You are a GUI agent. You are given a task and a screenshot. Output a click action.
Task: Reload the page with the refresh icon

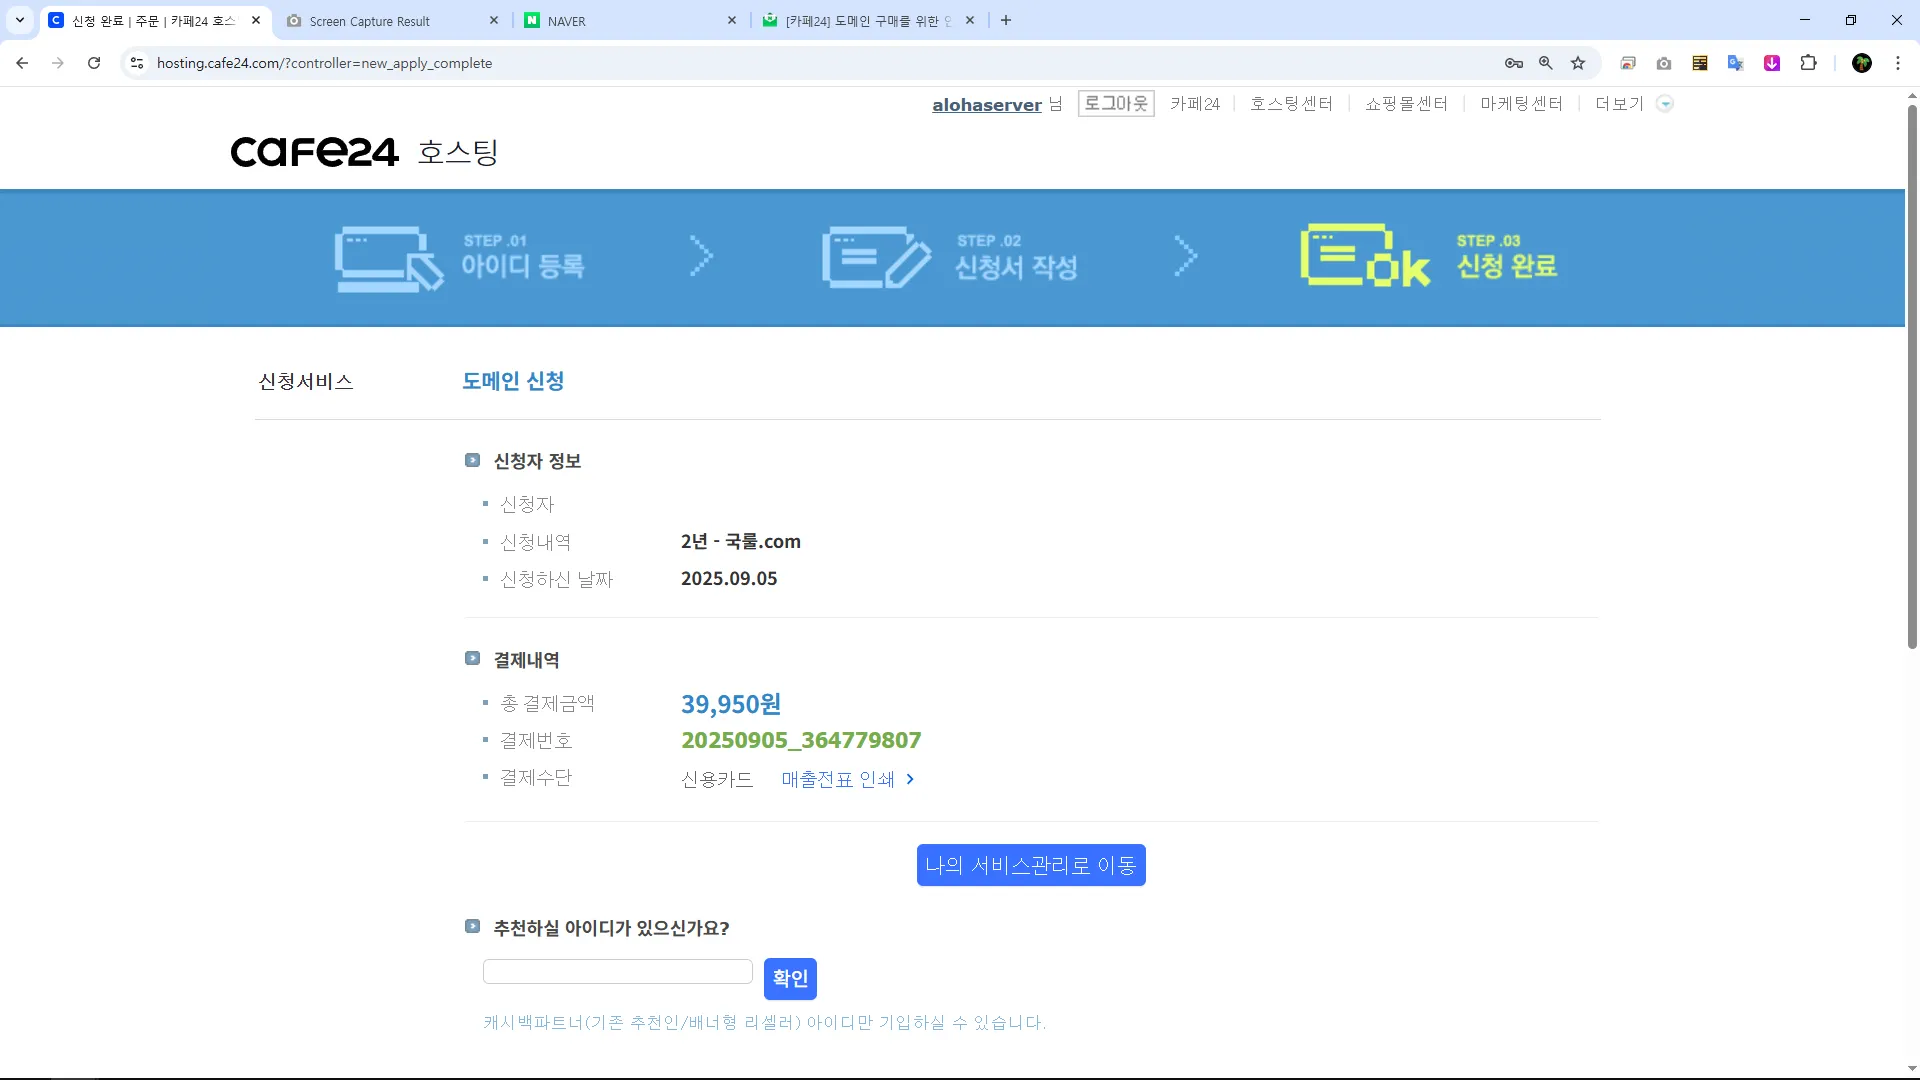click(x=94, y=63)
